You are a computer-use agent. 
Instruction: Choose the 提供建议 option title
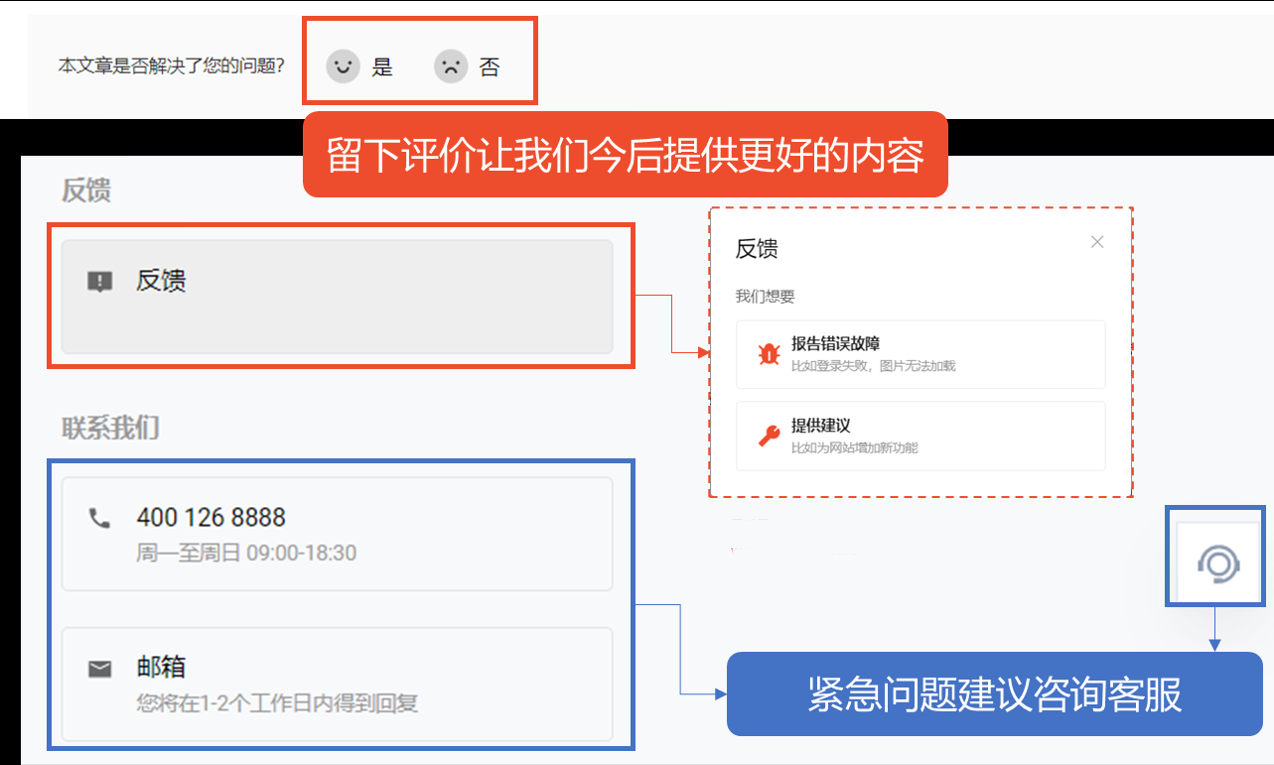820,426
